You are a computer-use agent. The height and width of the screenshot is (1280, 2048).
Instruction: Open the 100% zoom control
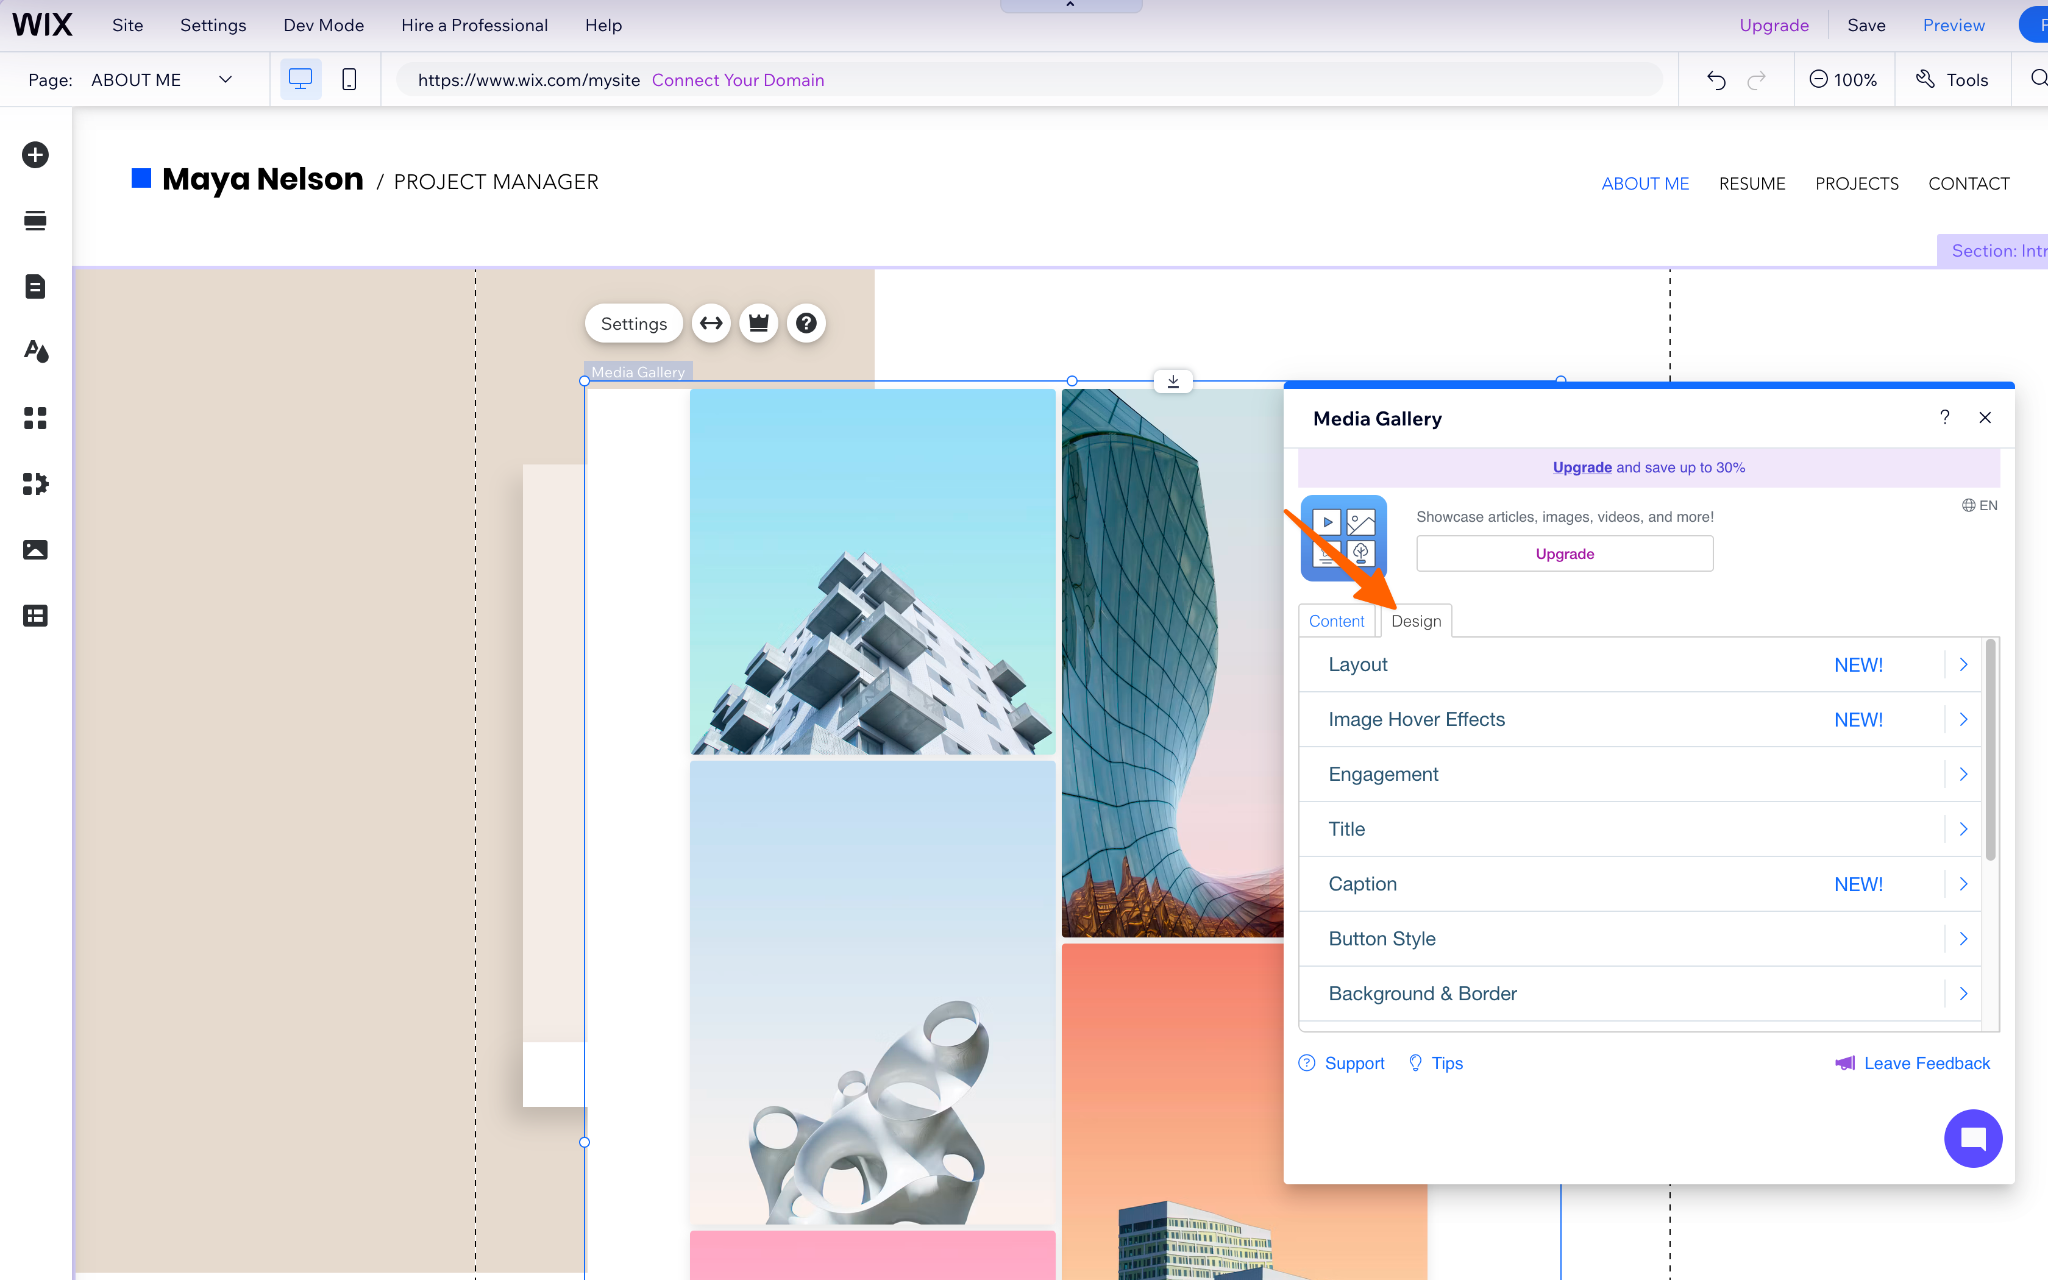pyautogui.click(x=1843, y=80)
